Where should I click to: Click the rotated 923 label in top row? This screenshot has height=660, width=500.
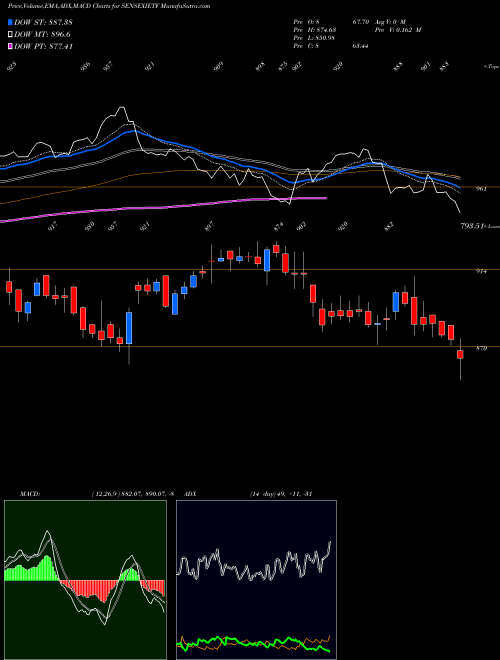[x=13, y=66]
